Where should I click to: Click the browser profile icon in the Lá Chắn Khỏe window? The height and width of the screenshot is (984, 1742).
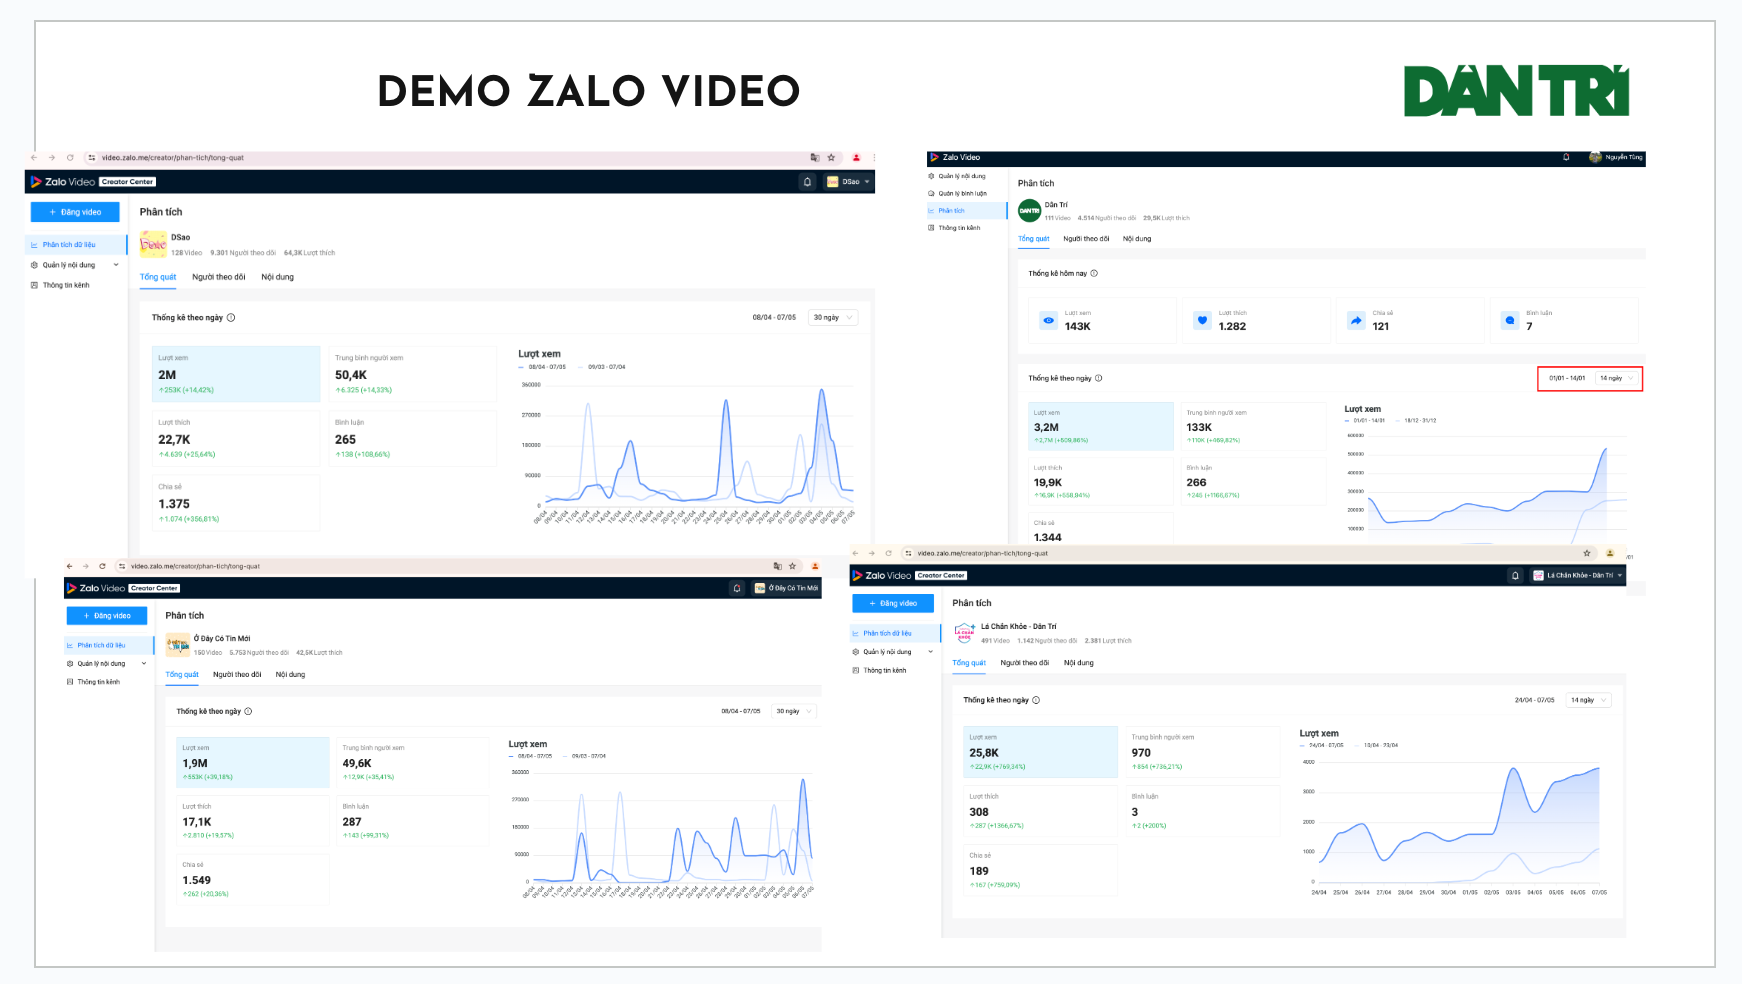(x=1610, y=553)
